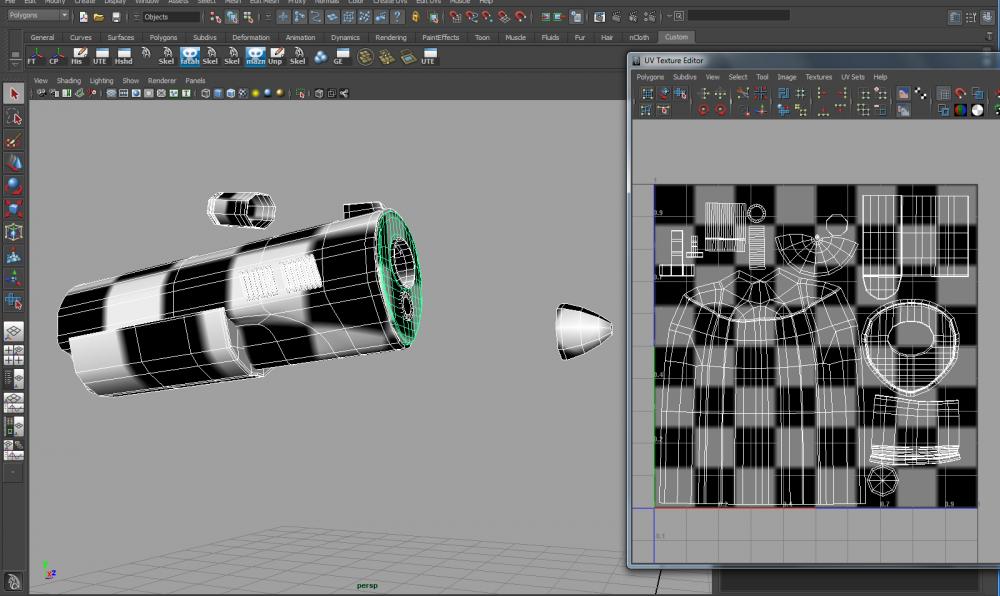
Task: Open the viewport Lighting menu
Action: point(101,81)
